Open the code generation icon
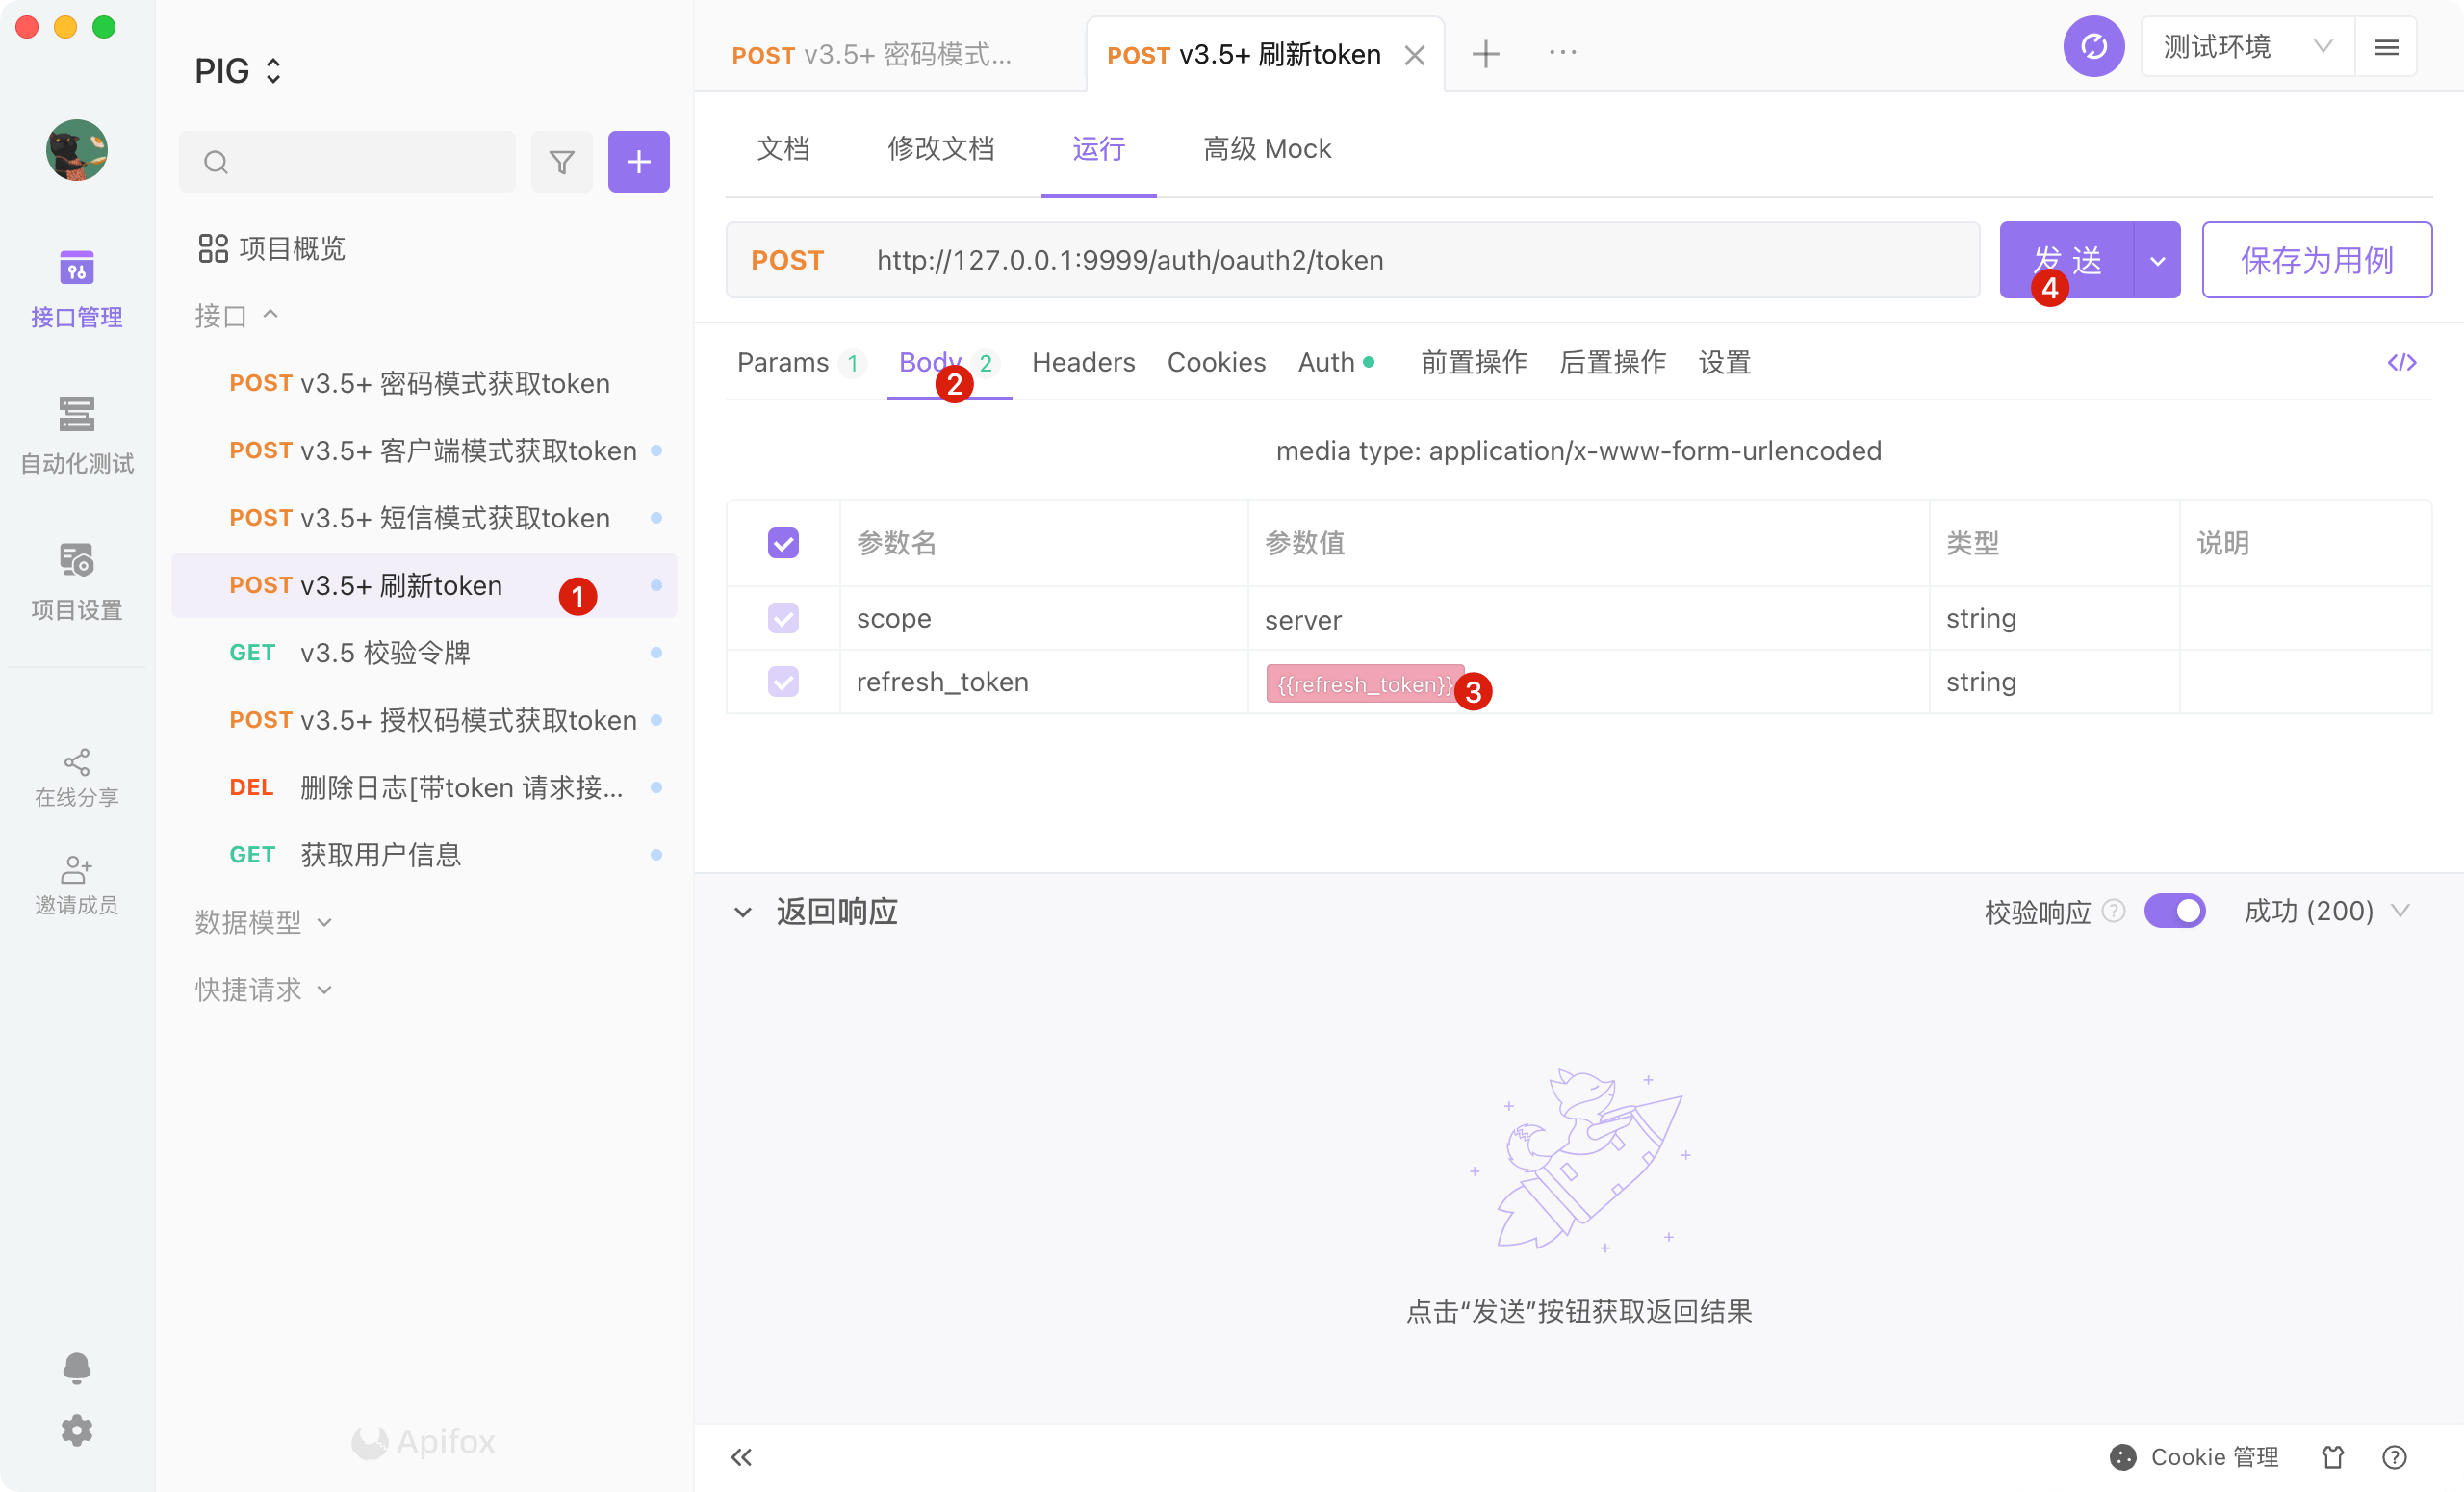Screen dimensions: 2464x1492 [x=2401, y=362]
